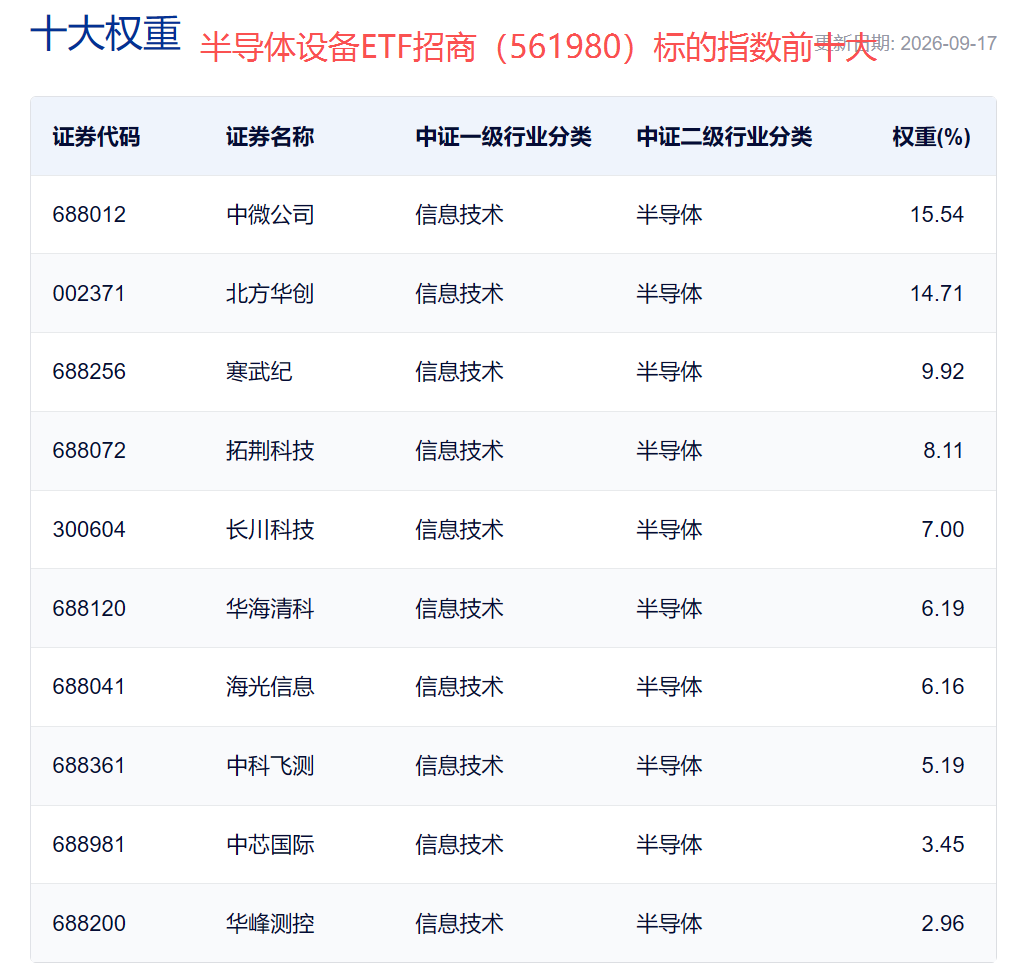The height and width of the screenshot is (974, 1010).
Task: Click weight value 15.54
Action: 937,215
